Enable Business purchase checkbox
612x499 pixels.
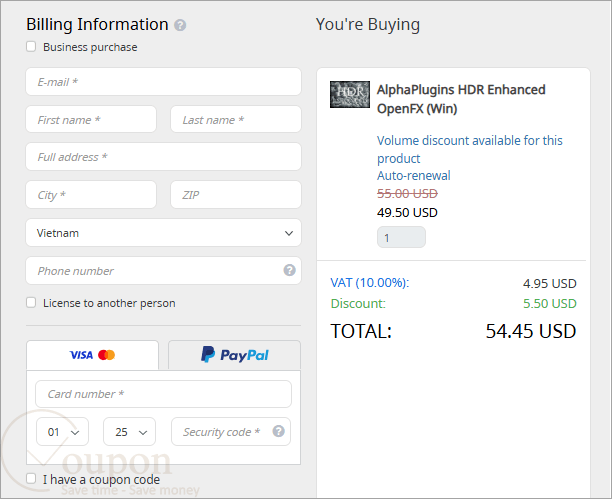pos(31,47)
